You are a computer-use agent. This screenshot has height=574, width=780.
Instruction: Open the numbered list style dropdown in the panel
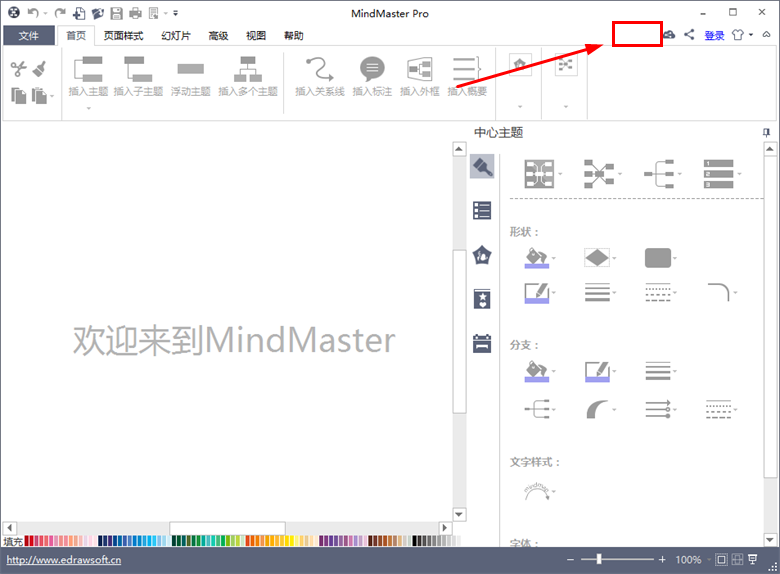point(722,174)
